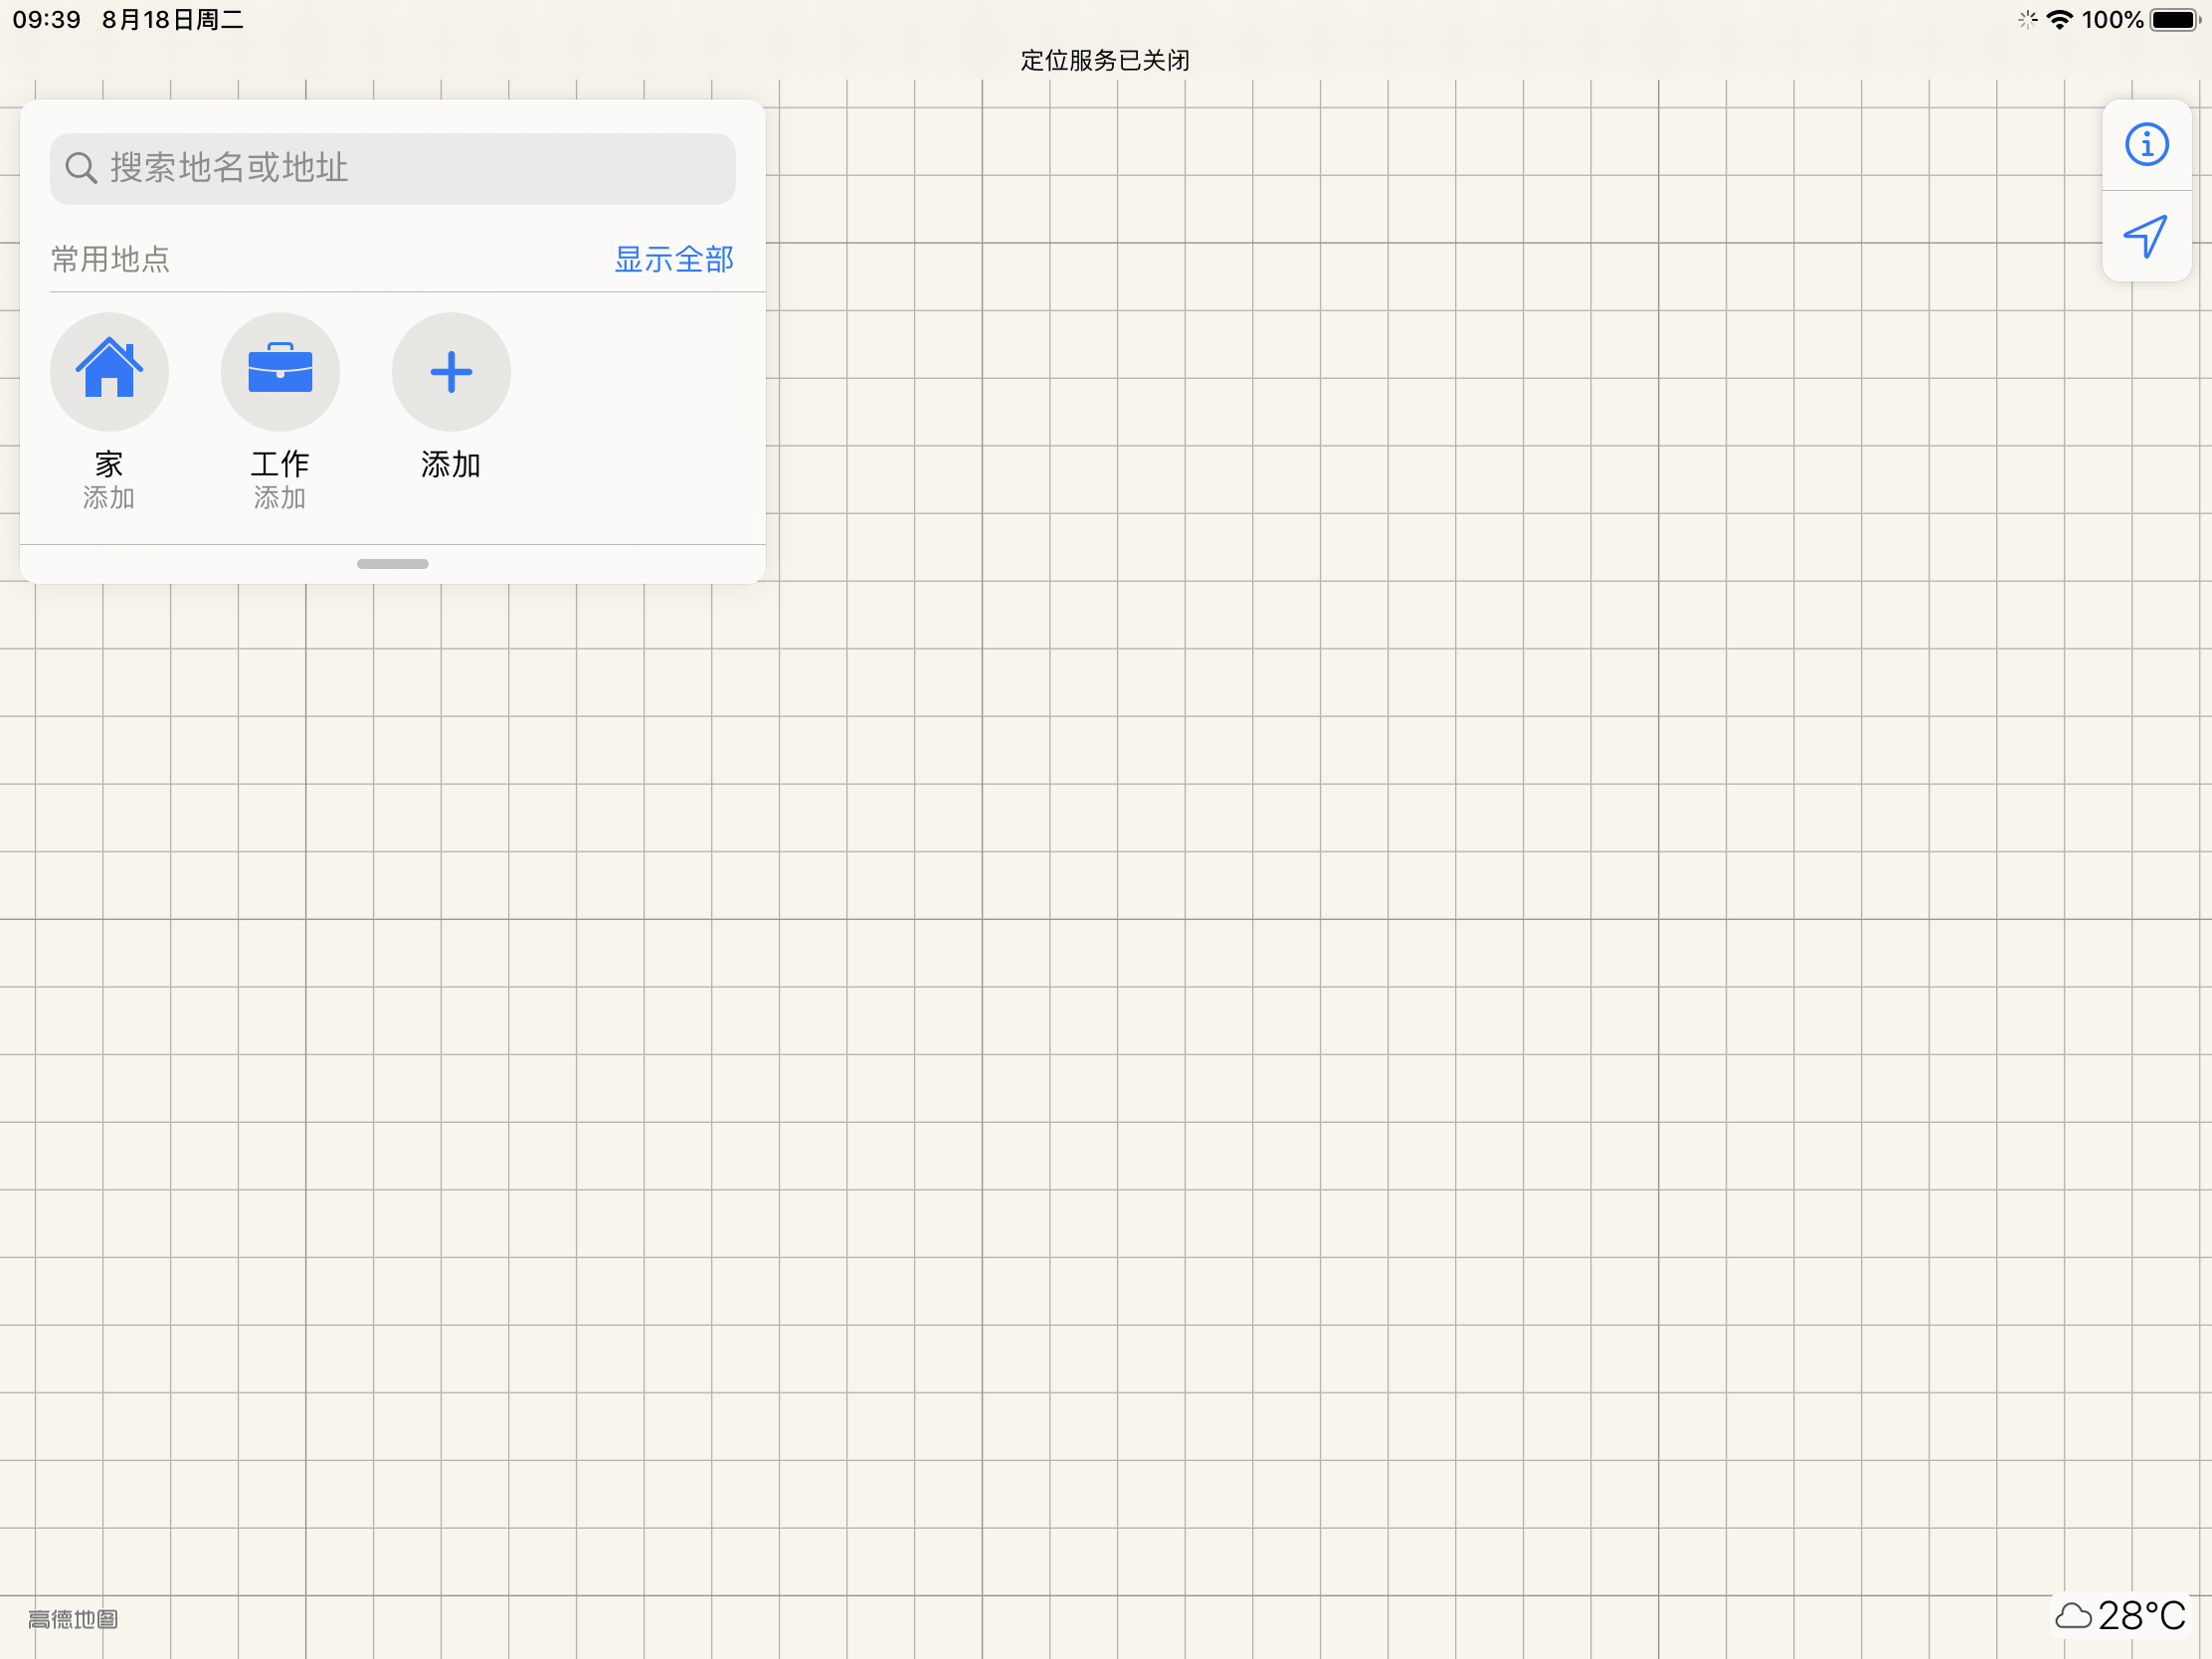The height and width of the screenshot is (1659, 2212).
Task: Tap the 定位服务已关闭 banner
Action: click(x=1105, y=60)
